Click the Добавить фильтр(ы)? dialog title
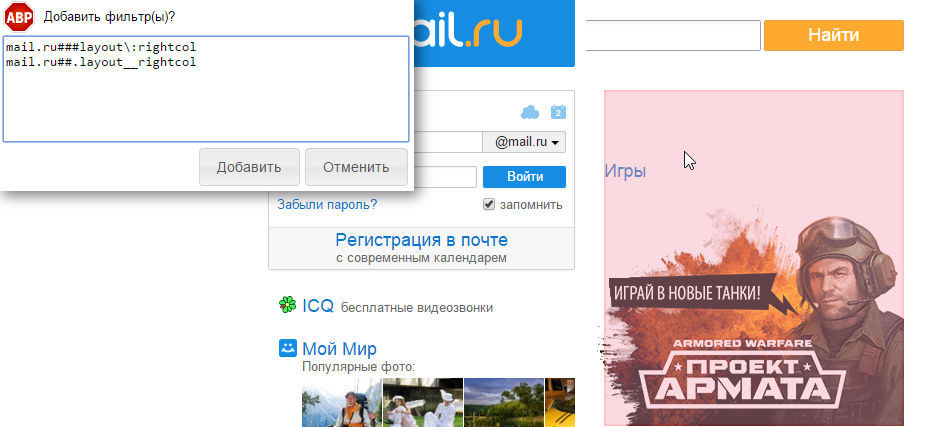932x427 pixels. click(109, 16)
